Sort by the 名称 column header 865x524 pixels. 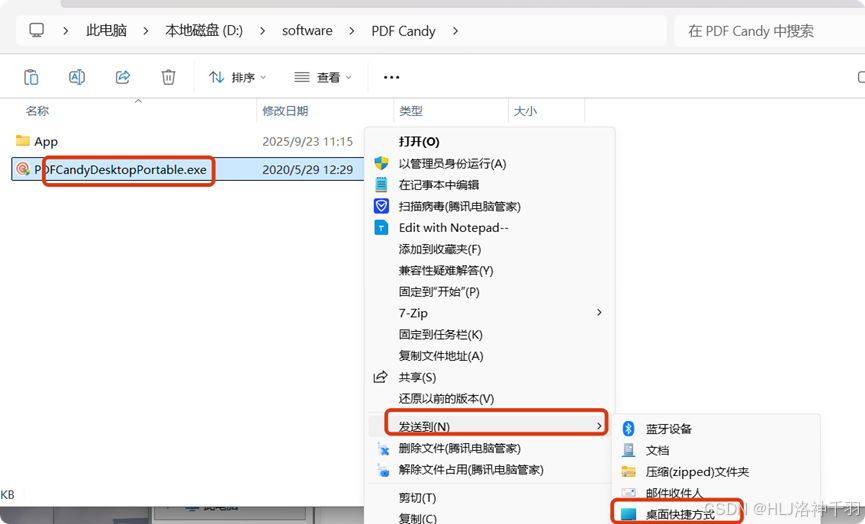coord(38,111)
